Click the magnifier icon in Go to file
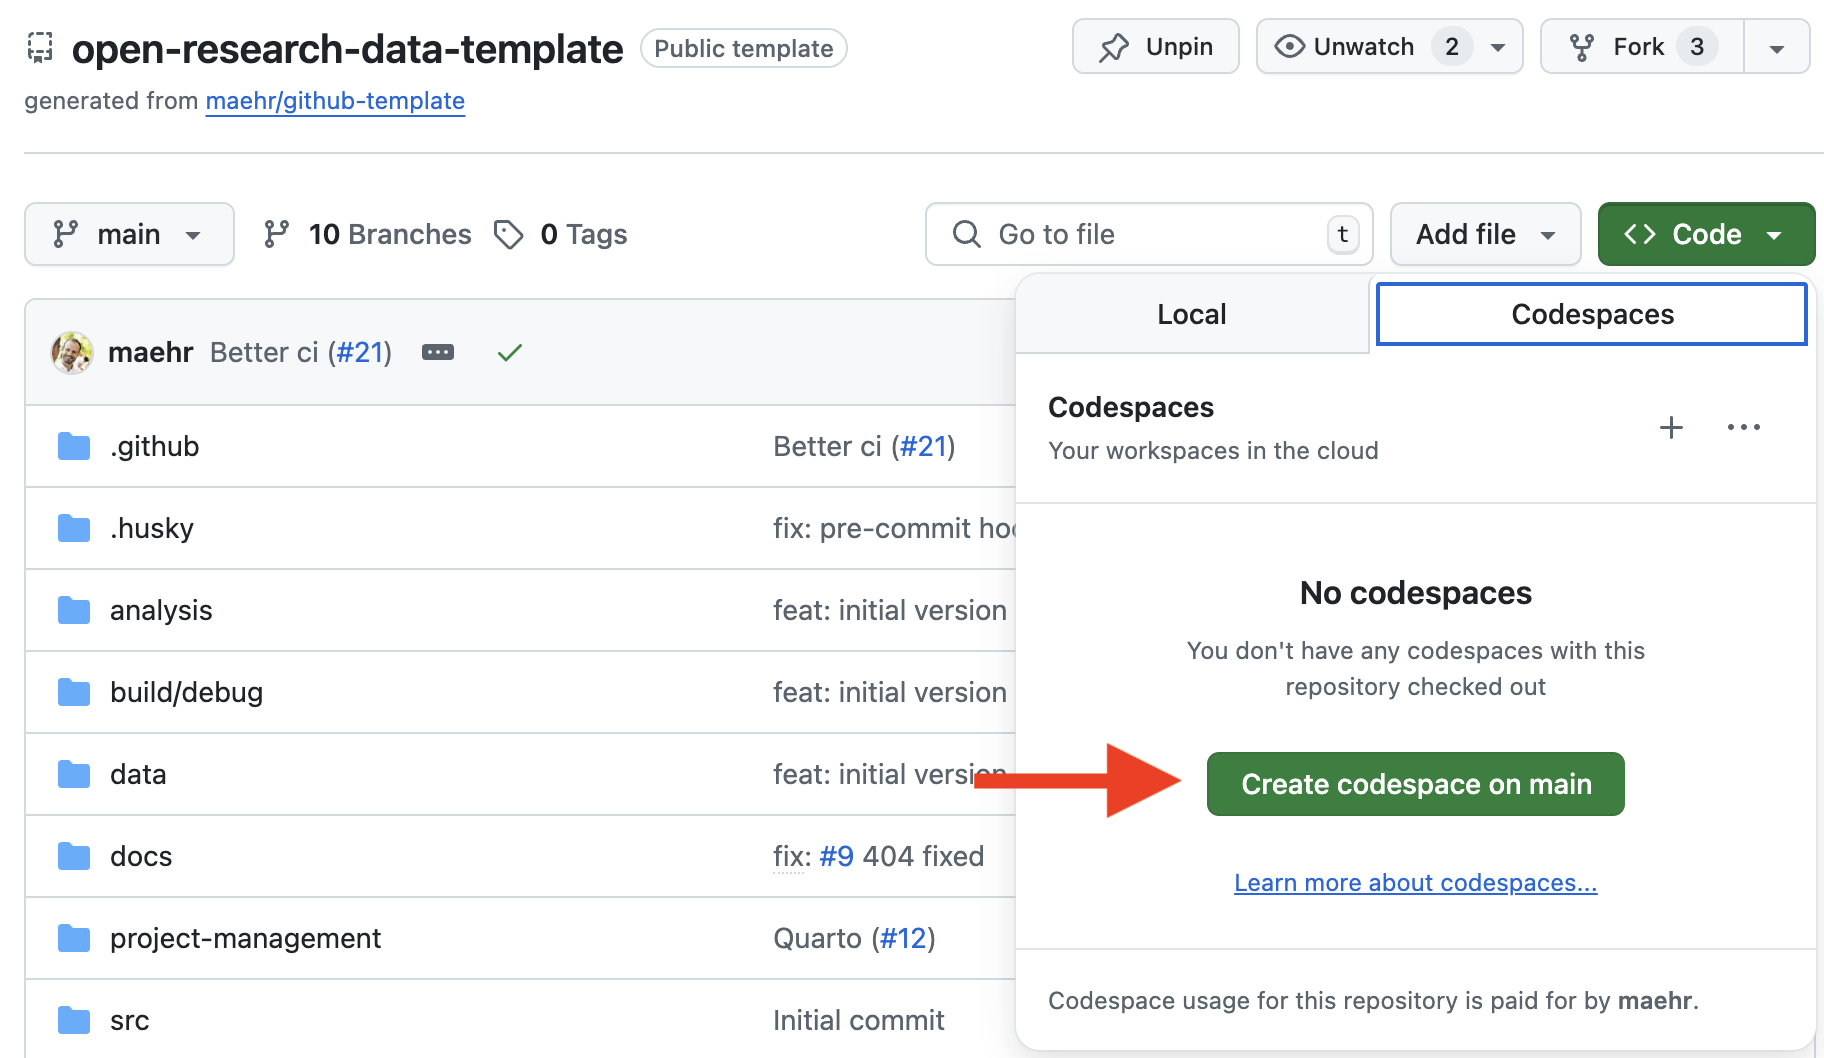Image resolution: width=1824 pixels, height=1058 pixels. click(x=966, y=234)
